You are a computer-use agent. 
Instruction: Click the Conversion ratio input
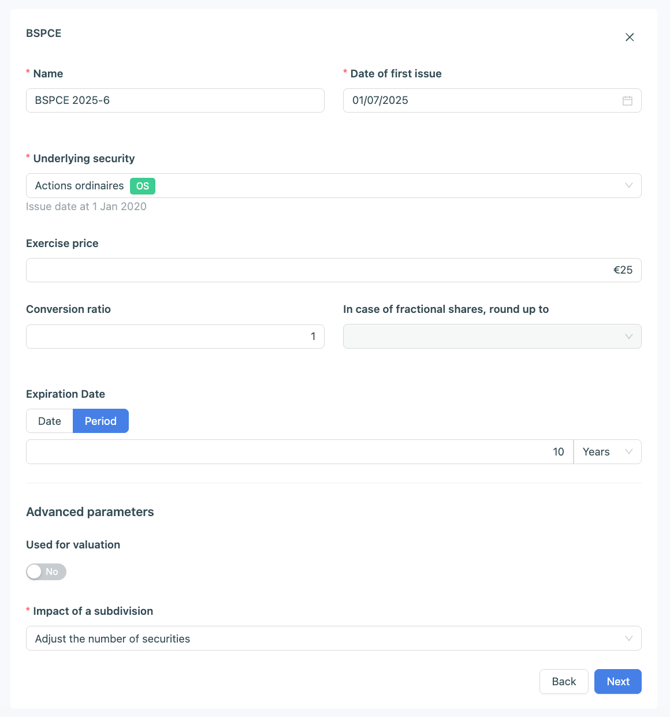pos(175,337)
